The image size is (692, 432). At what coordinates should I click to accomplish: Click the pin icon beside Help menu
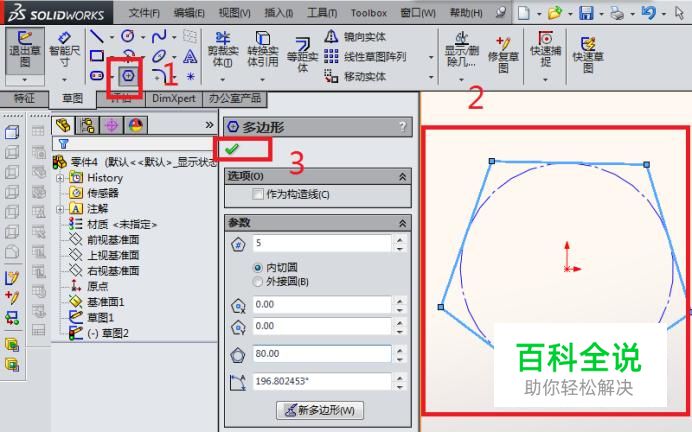[x=500, y=12]
